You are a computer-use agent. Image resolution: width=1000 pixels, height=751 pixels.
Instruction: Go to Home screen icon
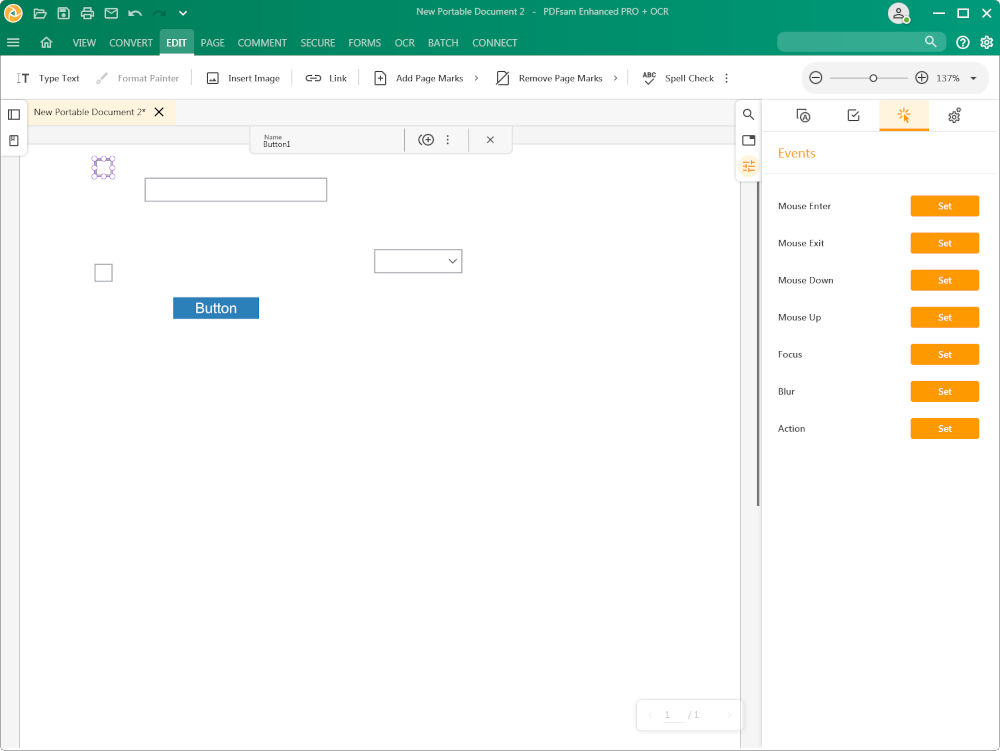coord(46,43)
